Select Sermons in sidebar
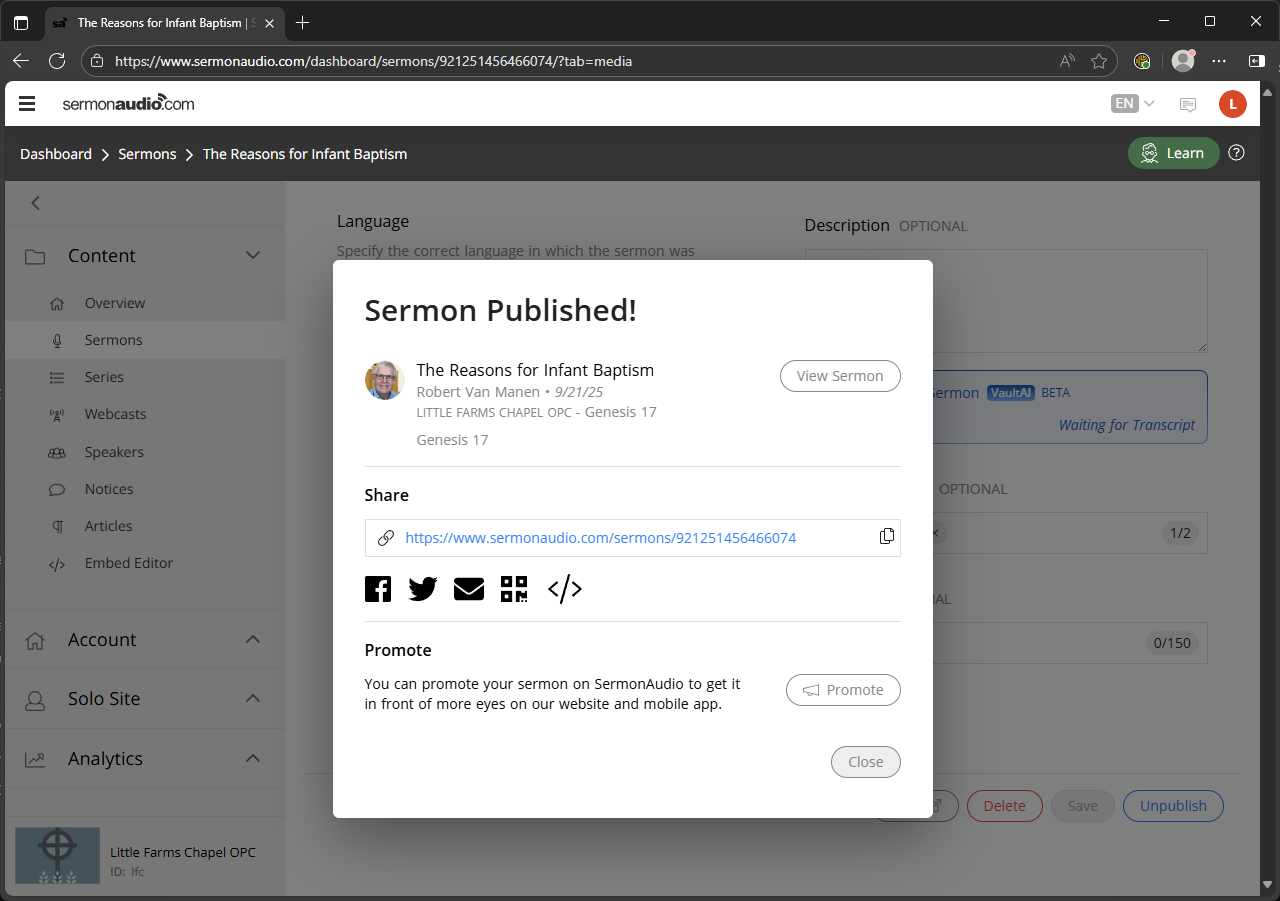Screen dimensions: 1280x901 pyautogui.click(x=145, y=340)
